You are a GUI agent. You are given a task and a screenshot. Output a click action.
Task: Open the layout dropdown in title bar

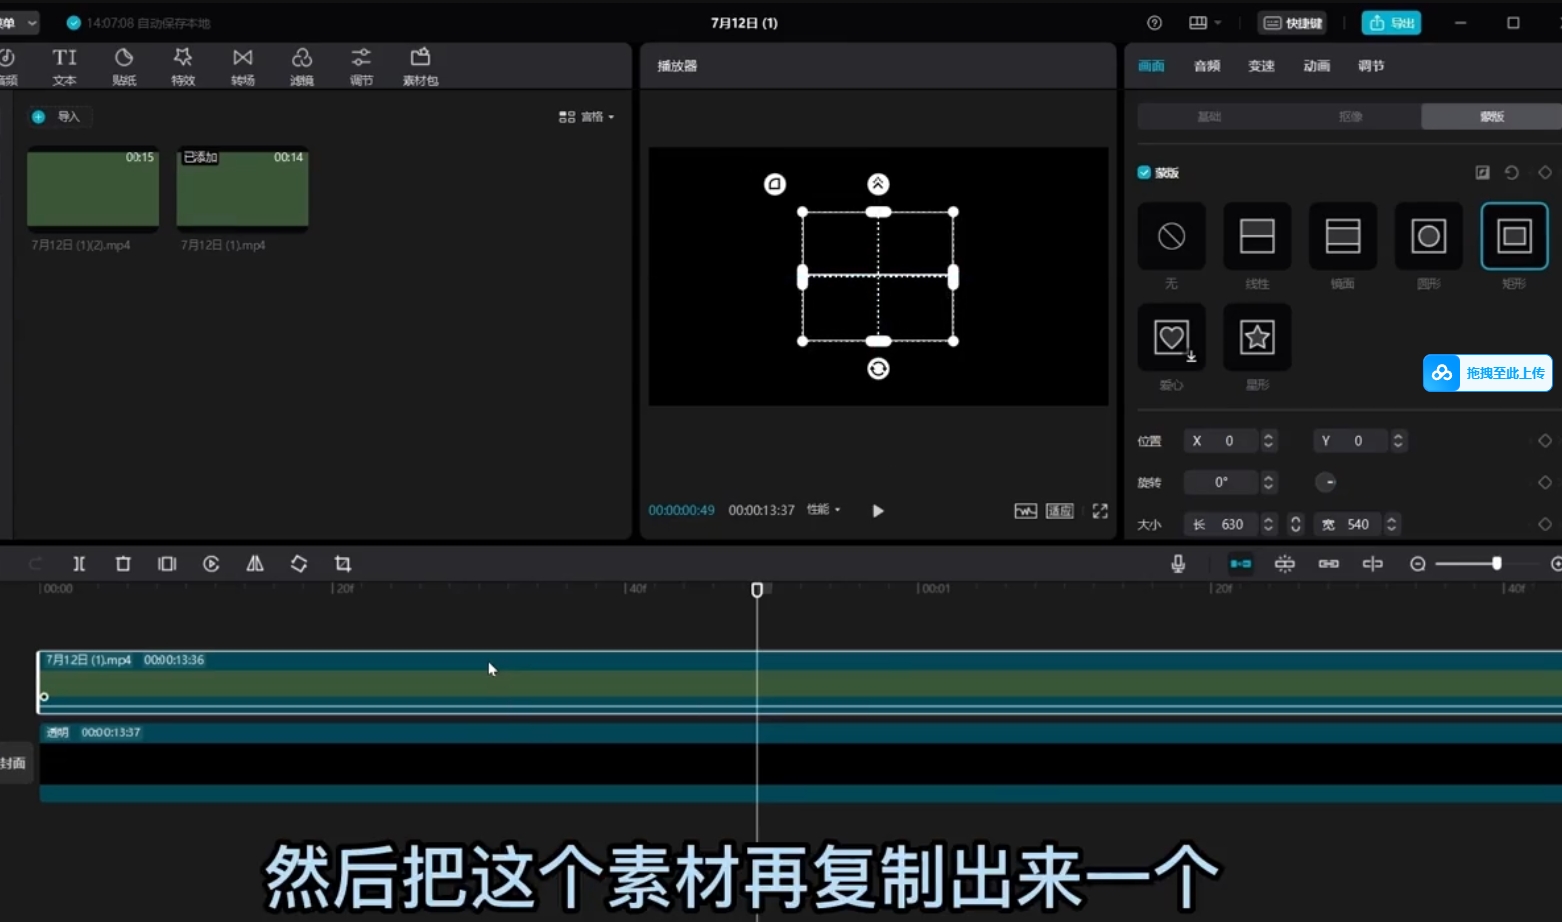coord(1204,23)
